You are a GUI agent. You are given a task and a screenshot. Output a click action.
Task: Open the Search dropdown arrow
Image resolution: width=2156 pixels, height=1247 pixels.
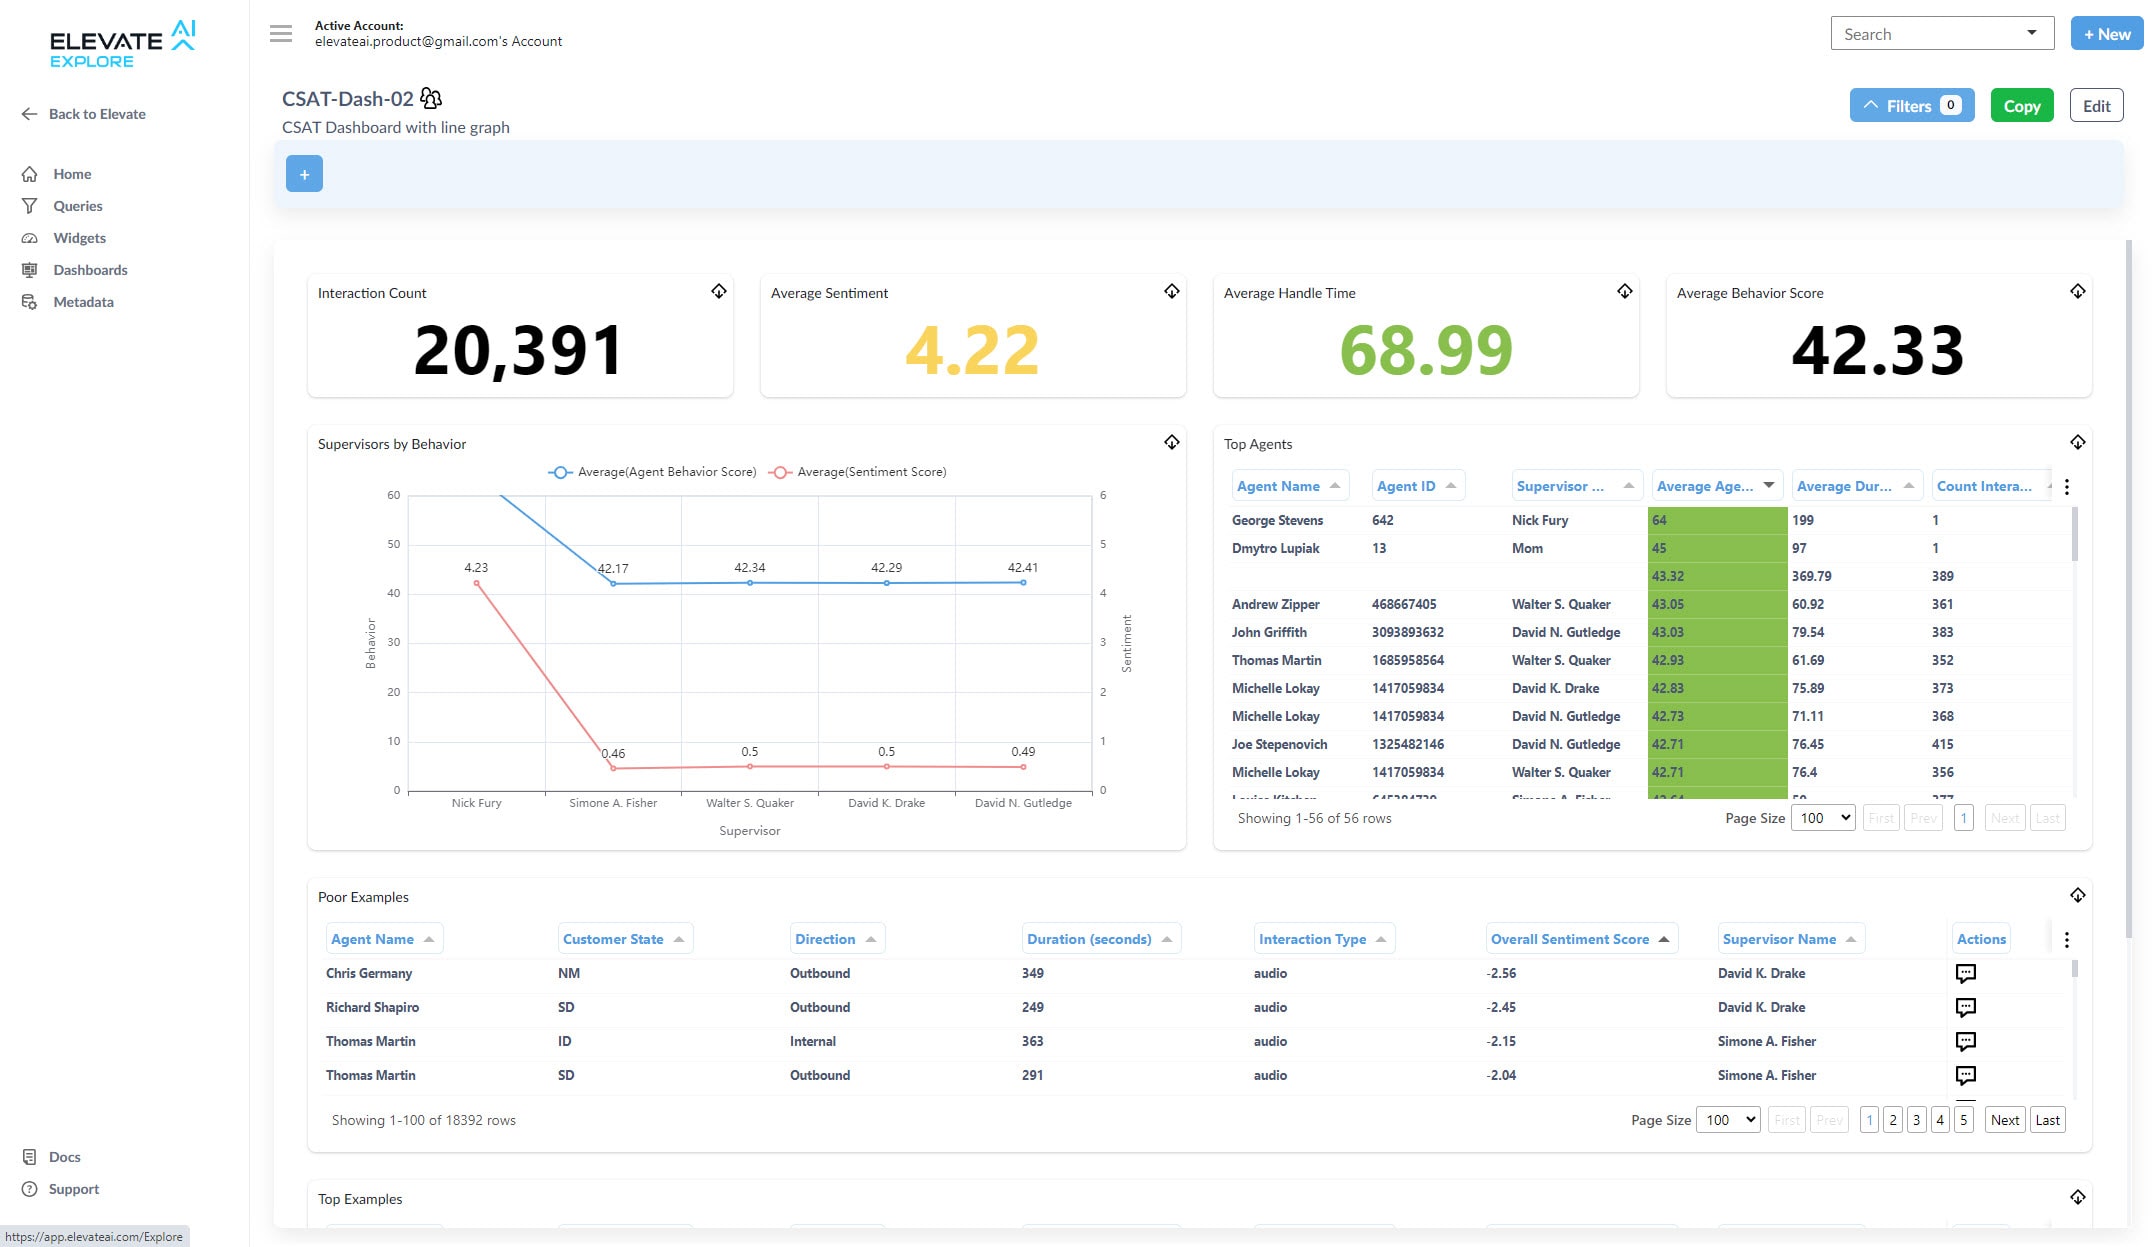click(2032, 33)
